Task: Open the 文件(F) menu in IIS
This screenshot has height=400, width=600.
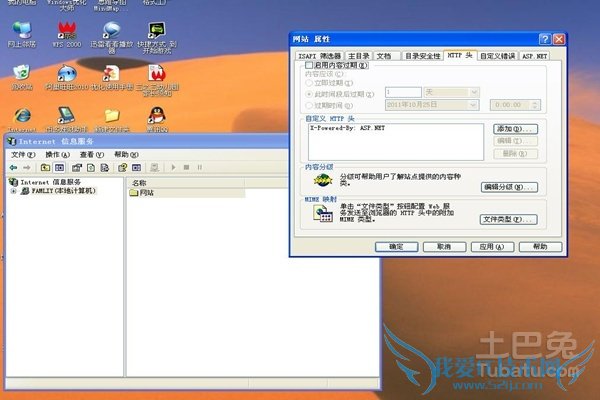Action: [23, 155]
